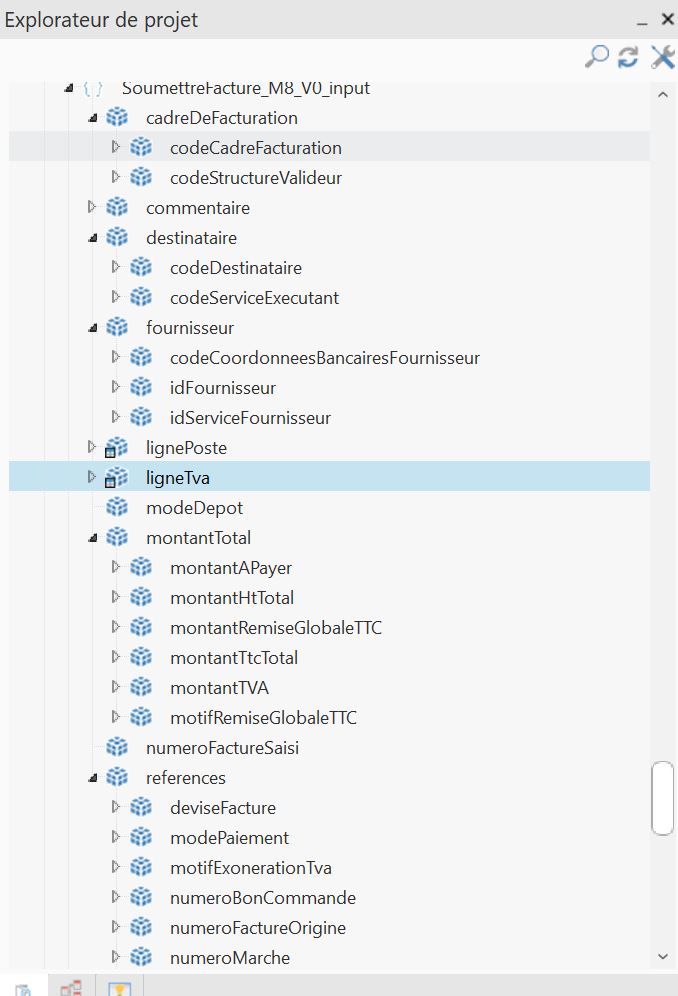Select the numeroFactureSaisi tree item

point(222,748)
